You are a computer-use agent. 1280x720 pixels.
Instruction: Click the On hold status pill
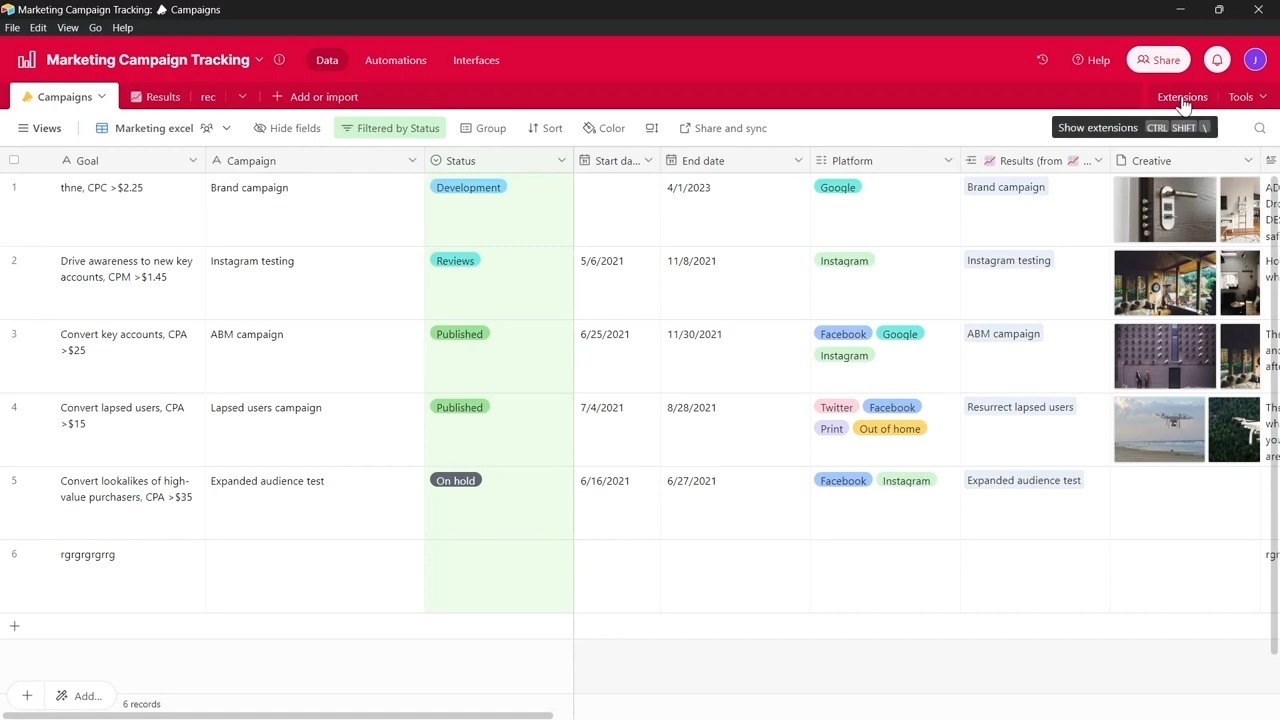click(456, 481)
